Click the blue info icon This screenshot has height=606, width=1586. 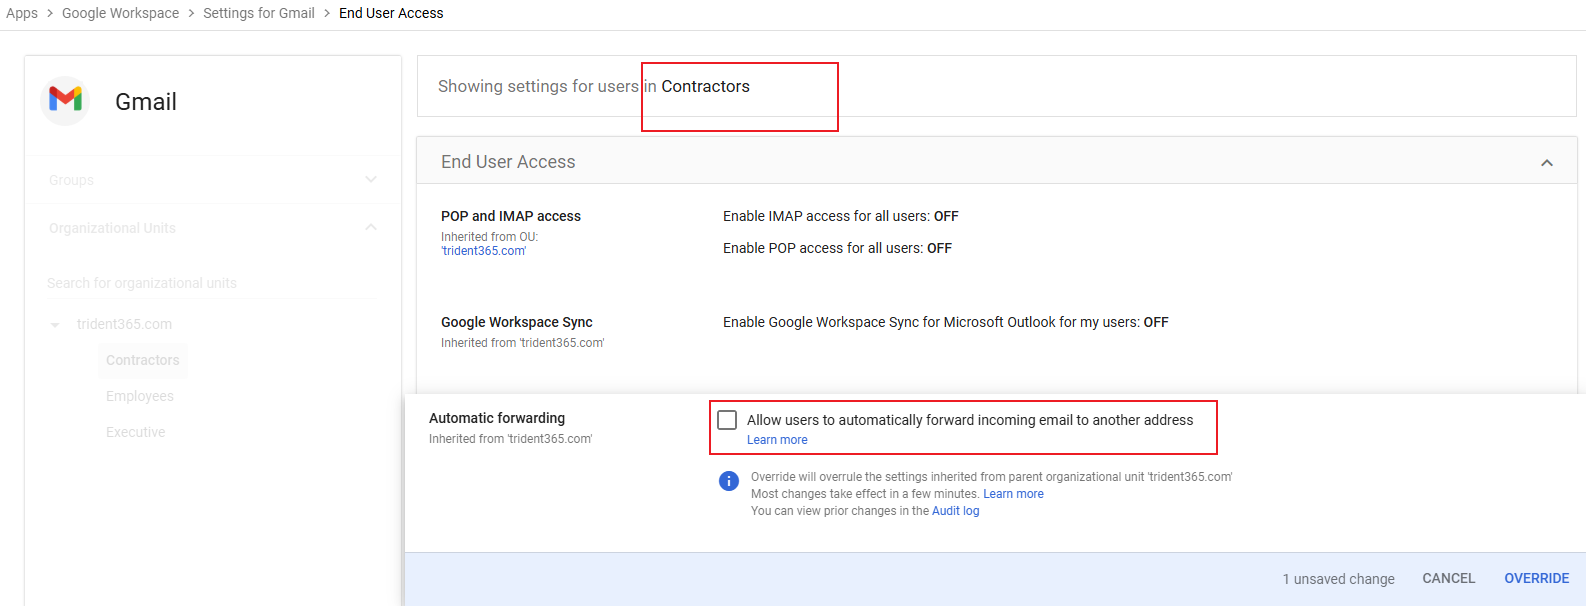tap(729, 481)
